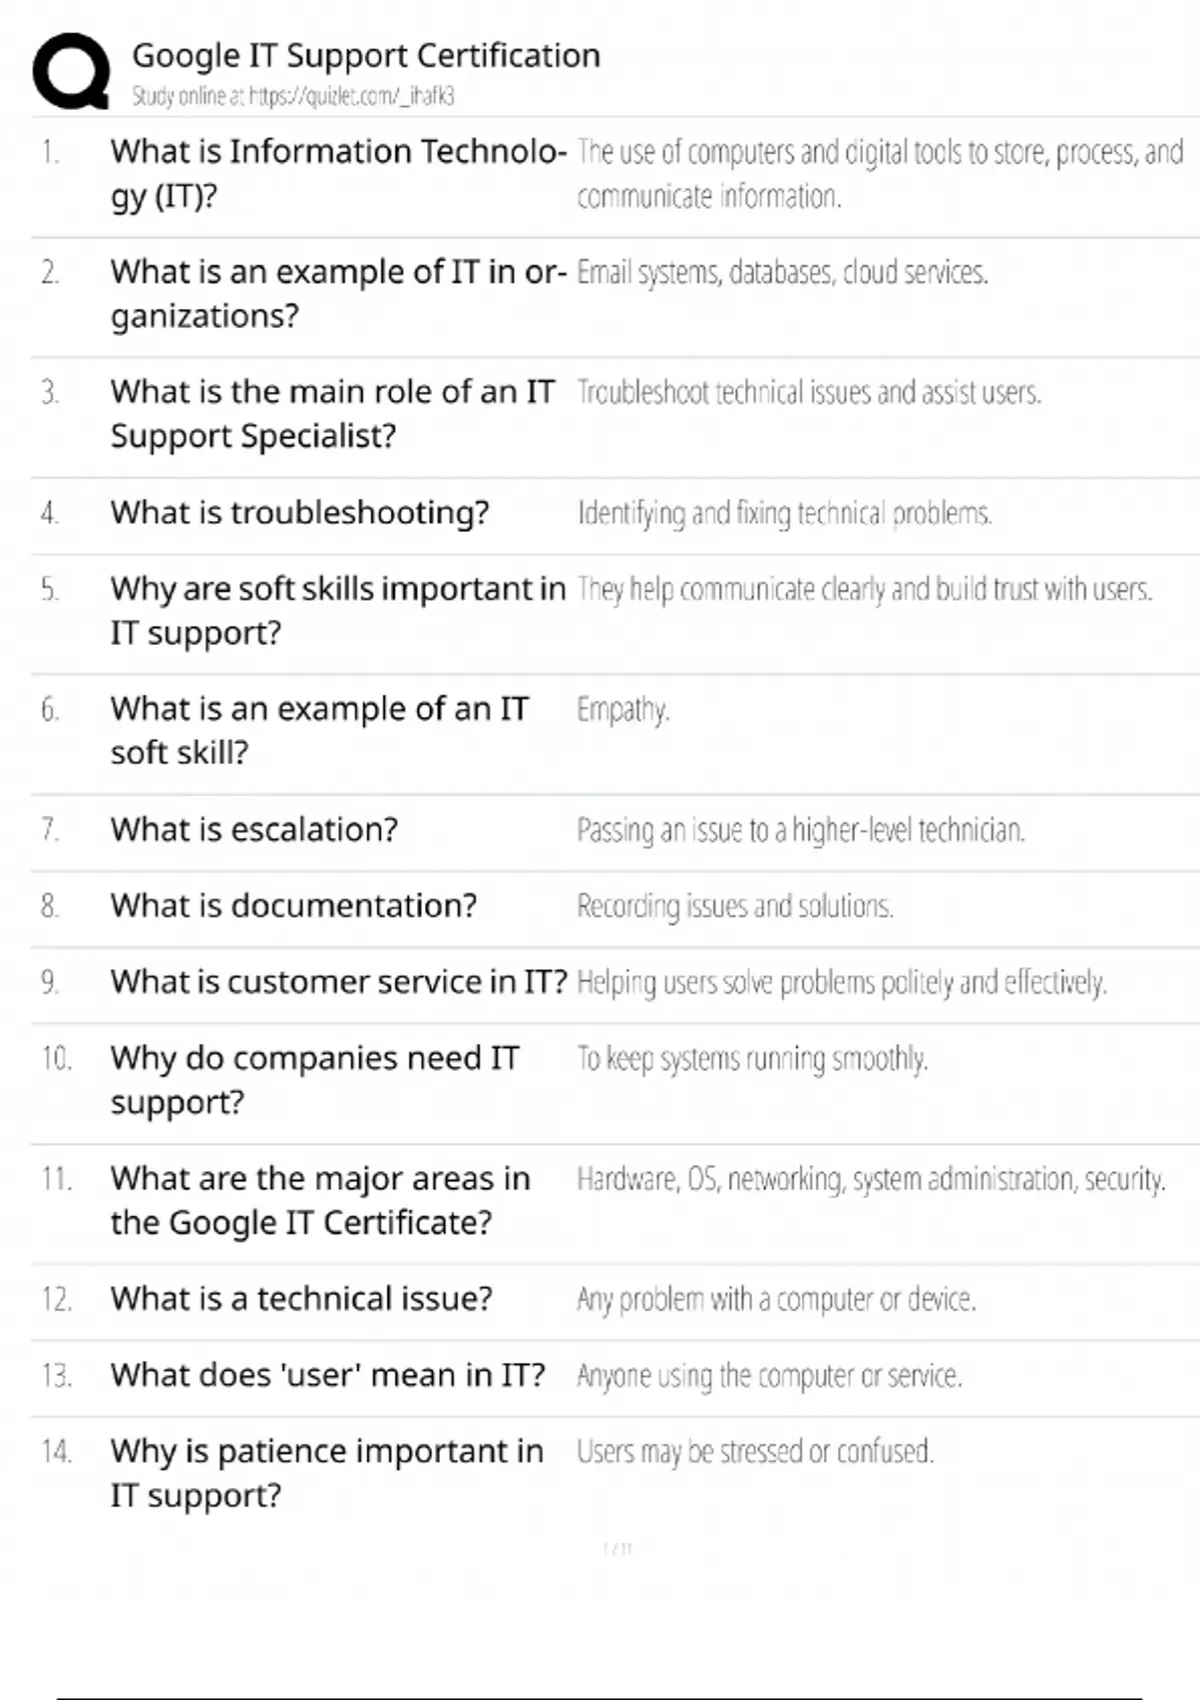Click the 'To keep systems running smoothly' answer
Image resolution: width=1200 pixels, height=1700 pixels.
click(752, 1058)
